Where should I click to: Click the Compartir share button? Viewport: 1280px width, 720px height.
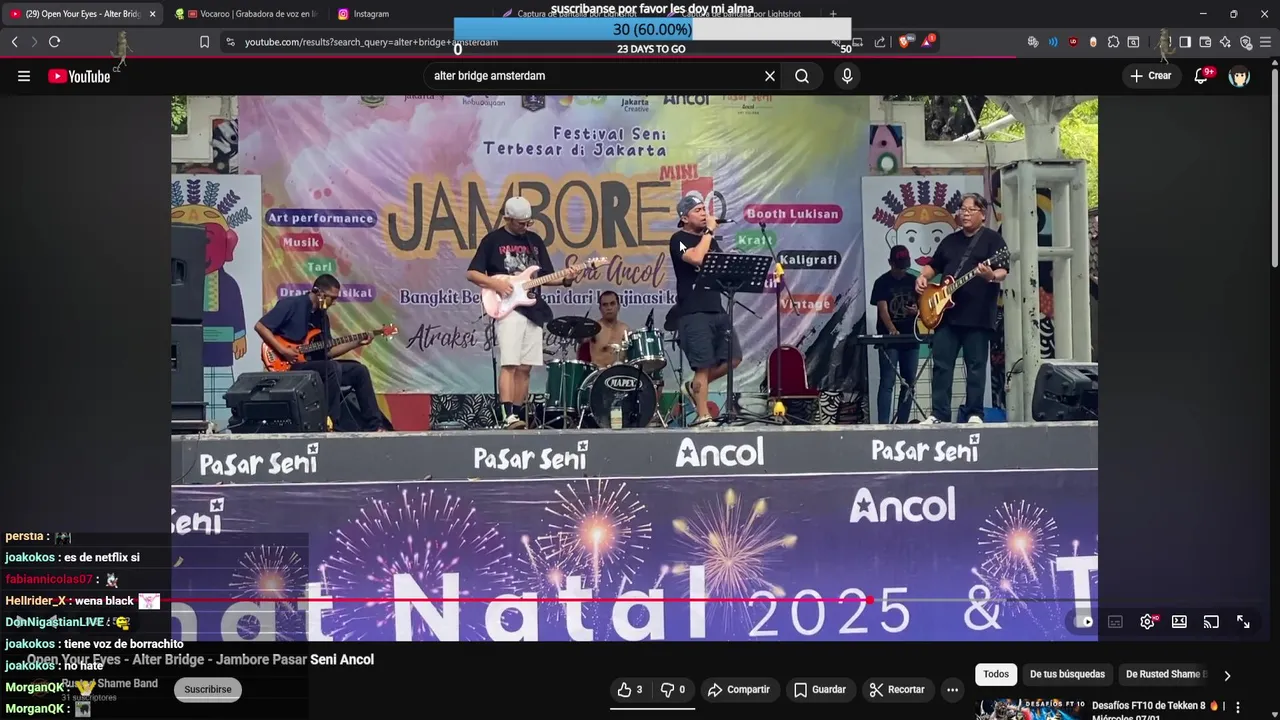point(738,690)
